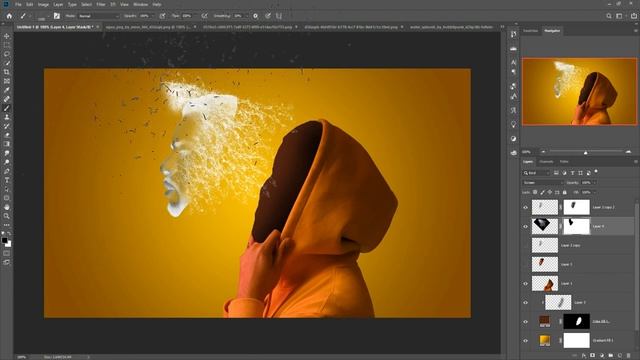640x360 pixels.
Task: Select the Healing Brush tool
Action: click(7, 99)
